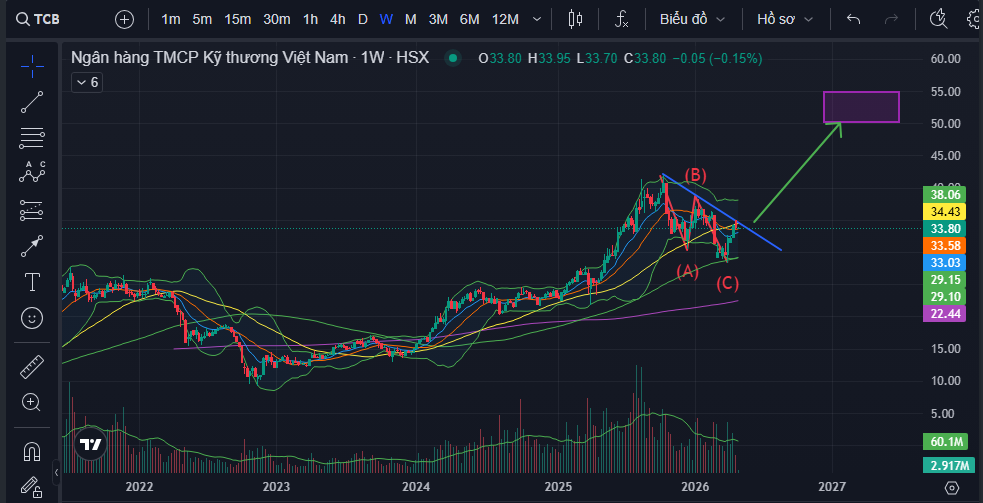This screenshot has height=503, width=983.
Task: Switch to the daily D timeframe
Action: click(362, 19)
